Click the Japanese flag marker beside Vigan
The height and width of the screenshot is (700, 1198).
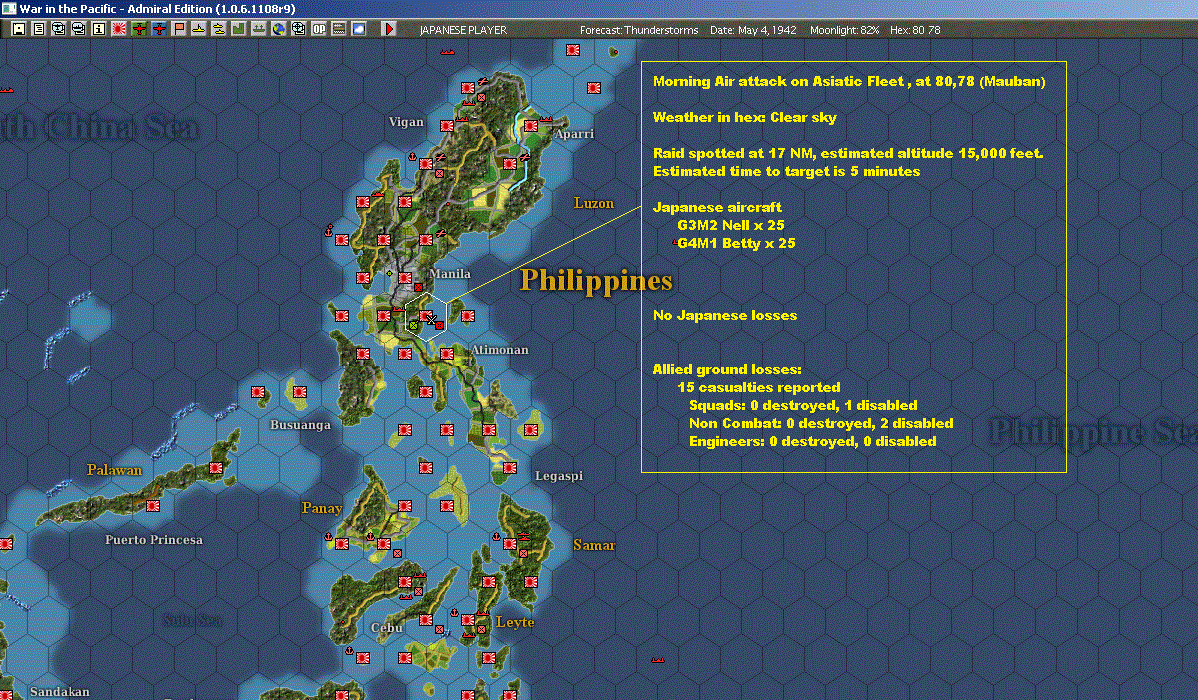(447, 125)
